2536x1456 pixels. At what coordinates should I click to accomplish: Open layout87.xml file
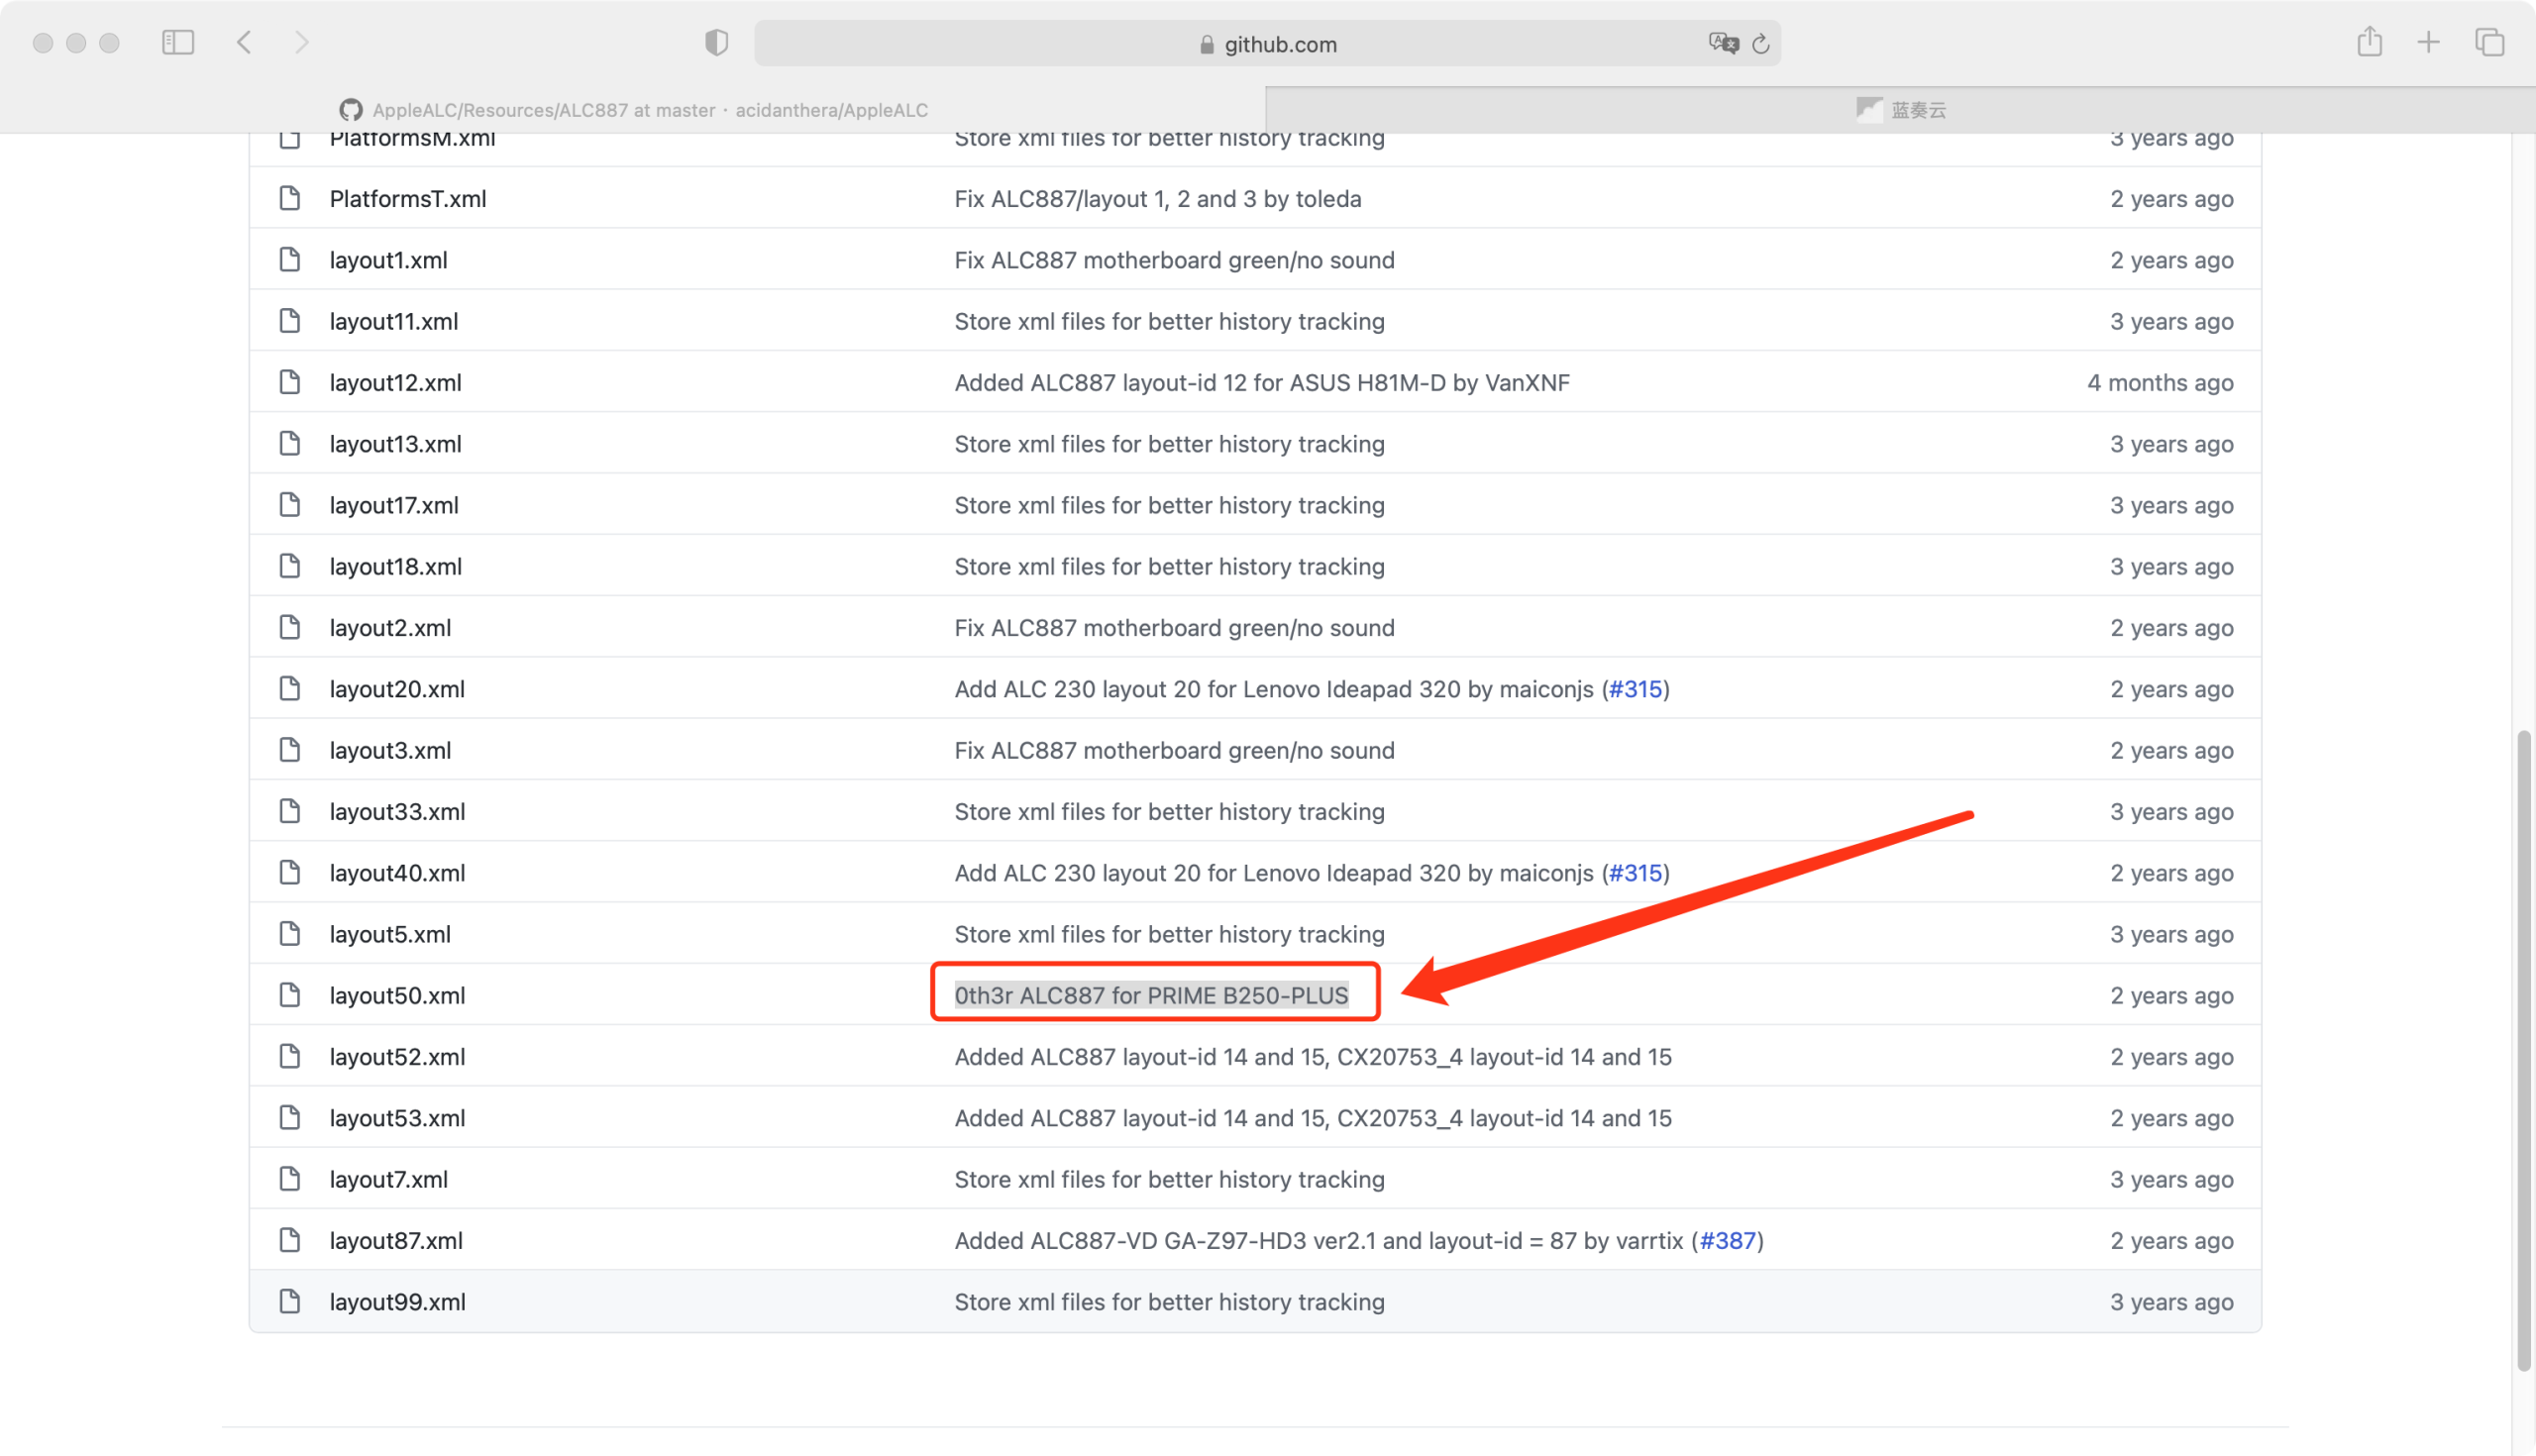click(397, 1241)
